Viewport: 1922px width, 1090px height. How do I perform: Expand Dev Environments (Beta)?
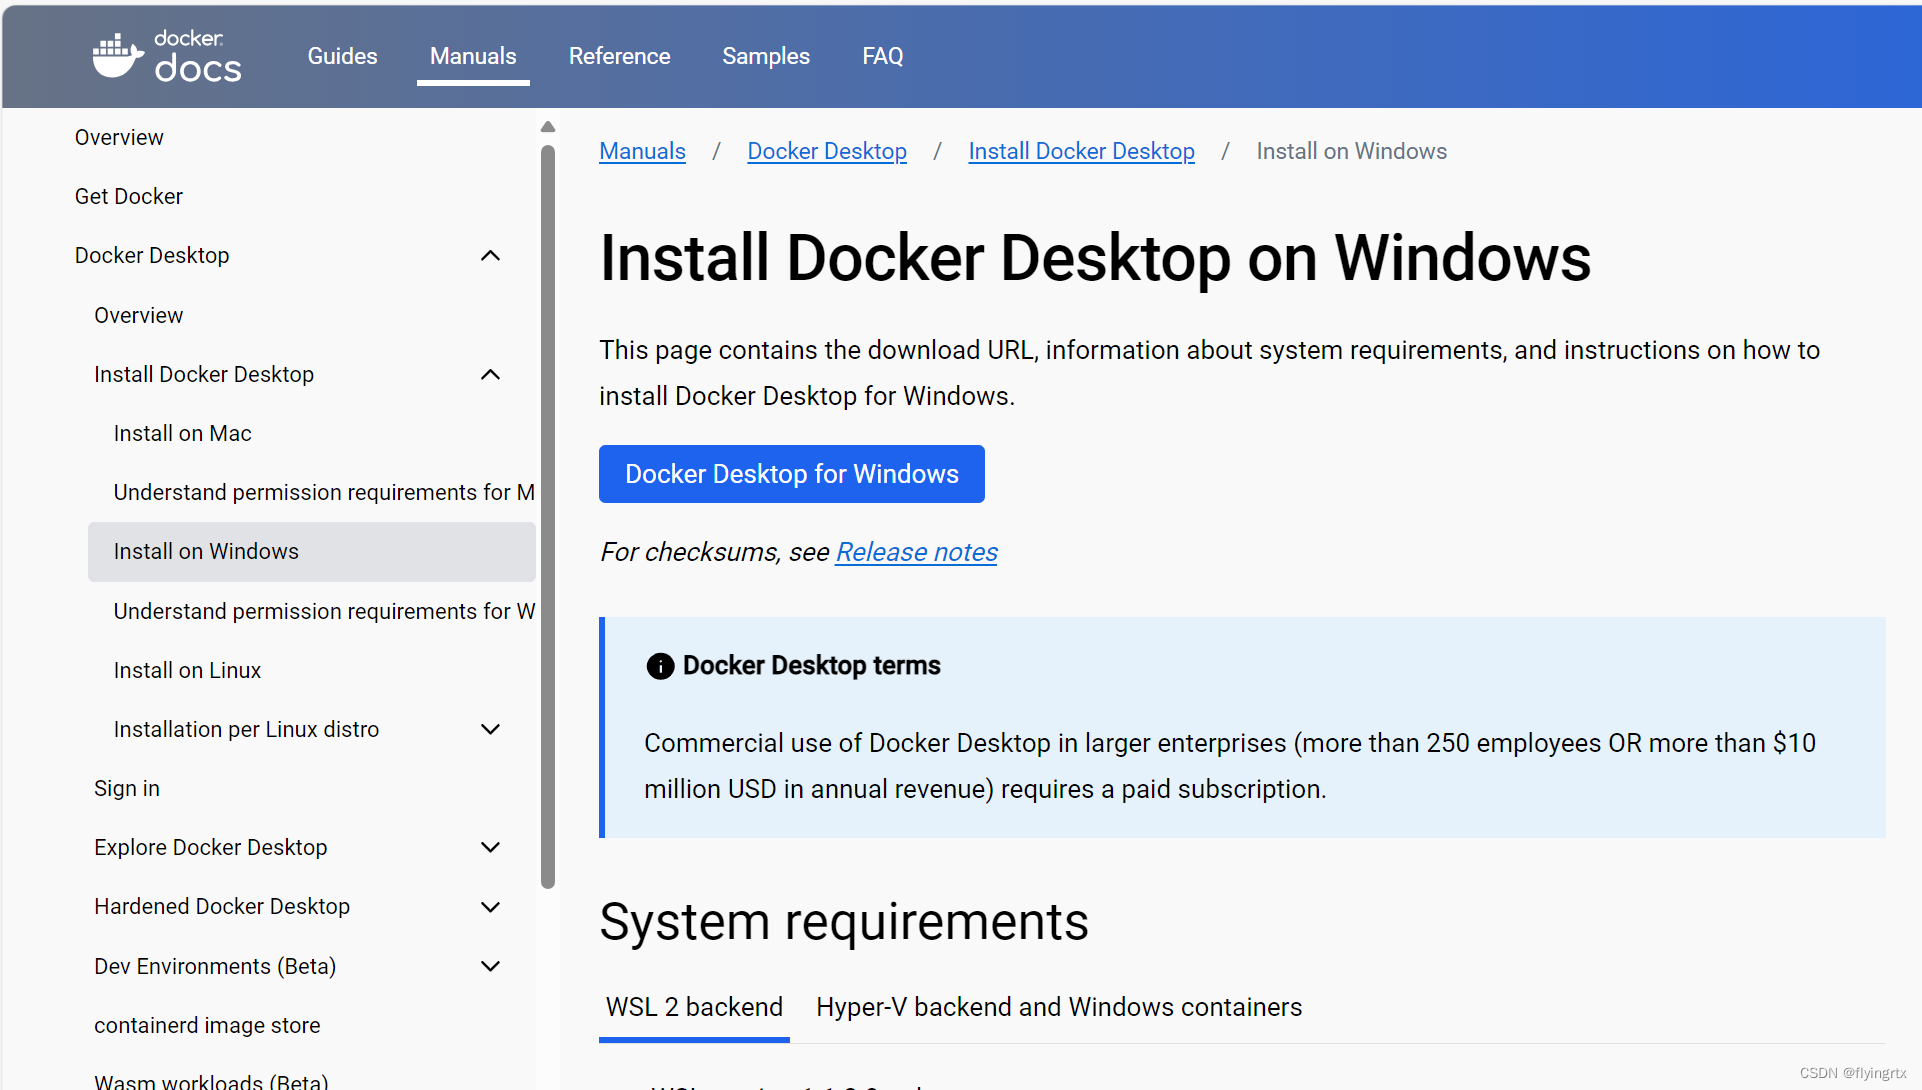click(490, 966)
